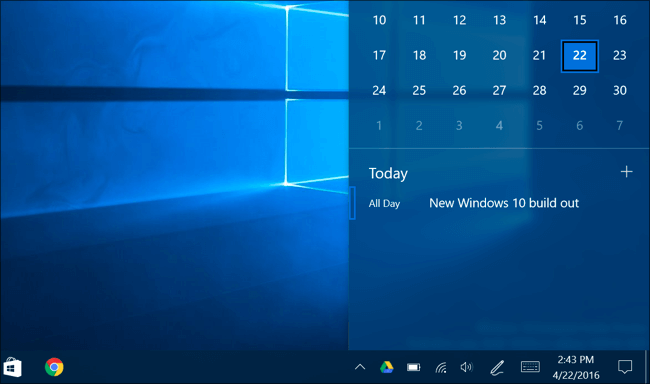The image size is (650, 384).
Task: Open the Google Drive tray icon
Action: 387,367
